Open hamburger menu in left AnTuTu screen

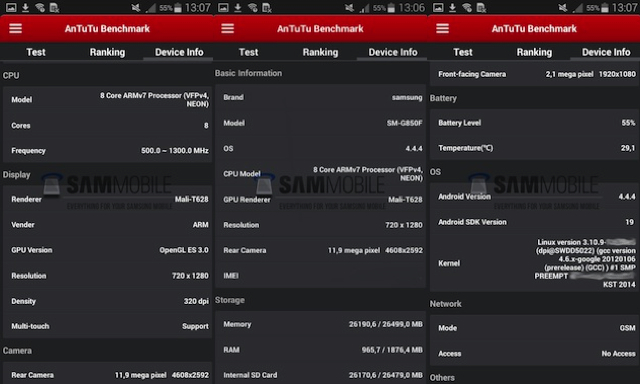[16, 28]
